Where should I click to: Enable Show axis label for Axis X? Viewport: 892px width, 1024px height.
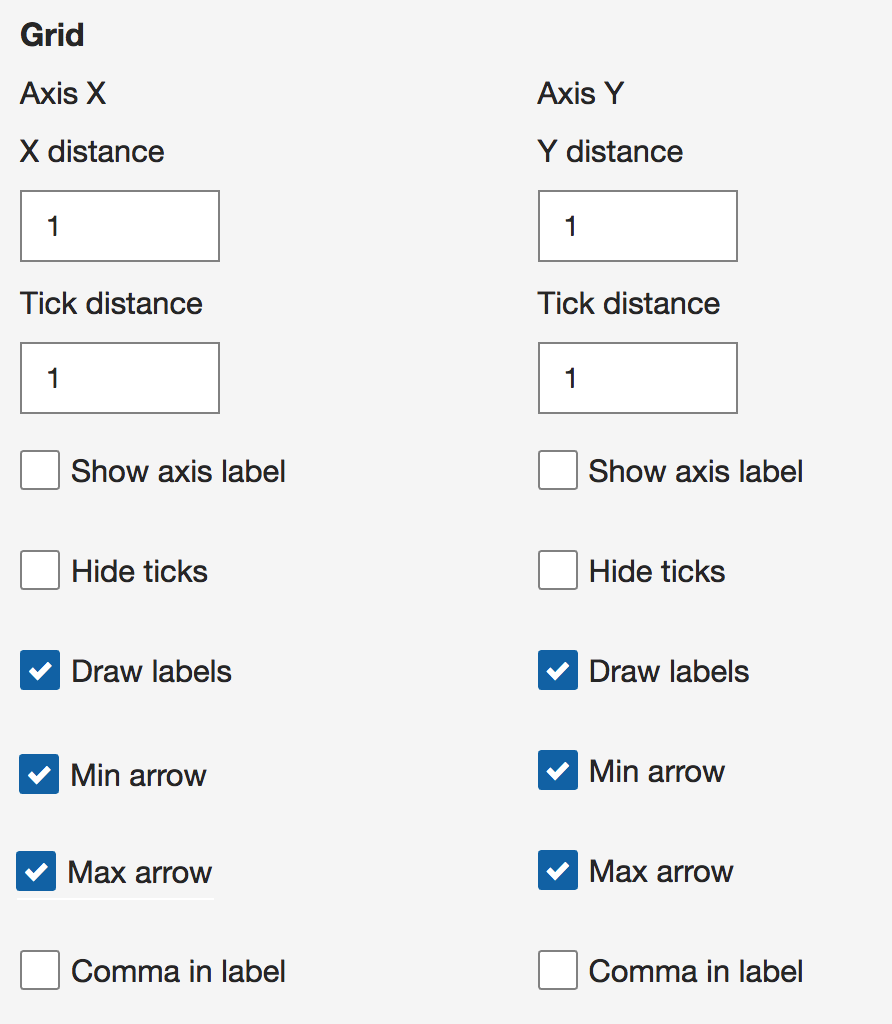tap(40, 470)
